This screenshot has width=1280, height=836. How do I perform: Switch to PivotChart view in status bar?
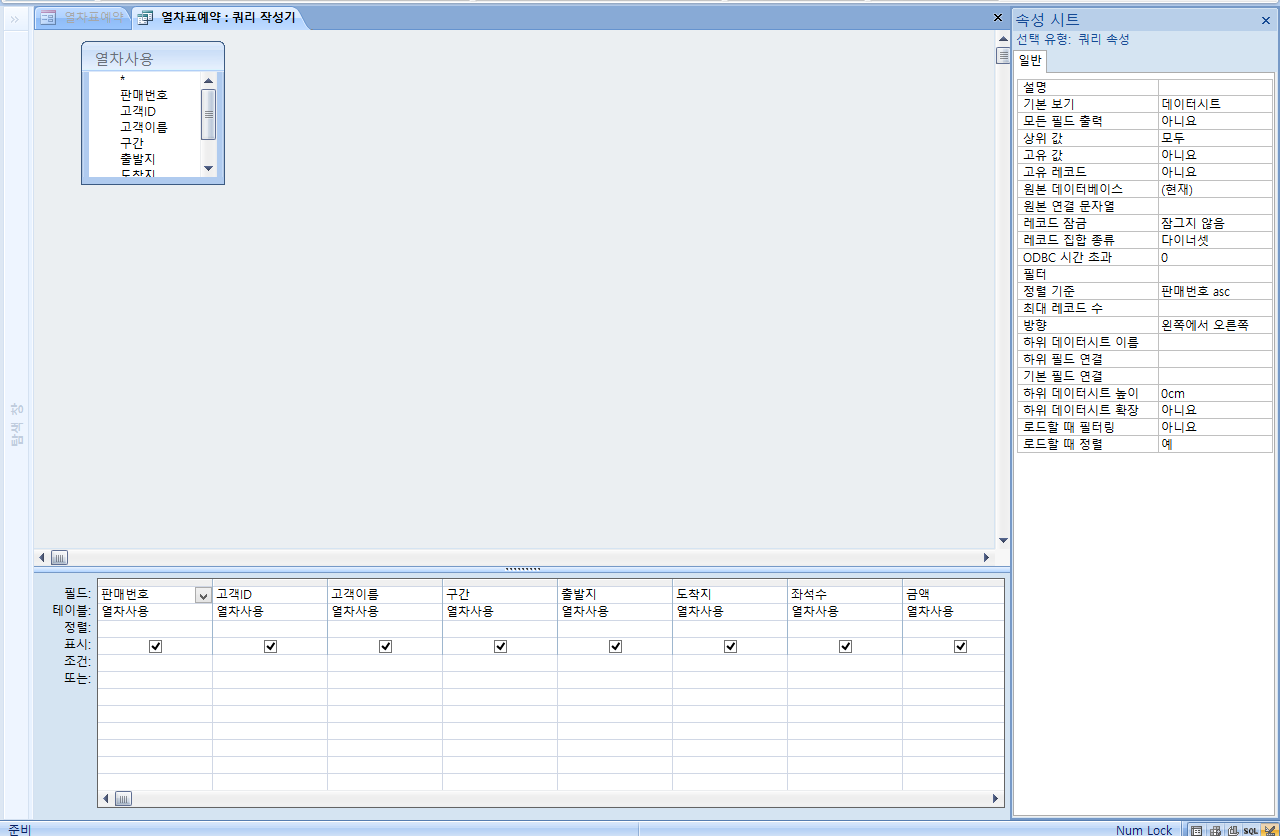pyautogui.click(x=1232, y=830)
